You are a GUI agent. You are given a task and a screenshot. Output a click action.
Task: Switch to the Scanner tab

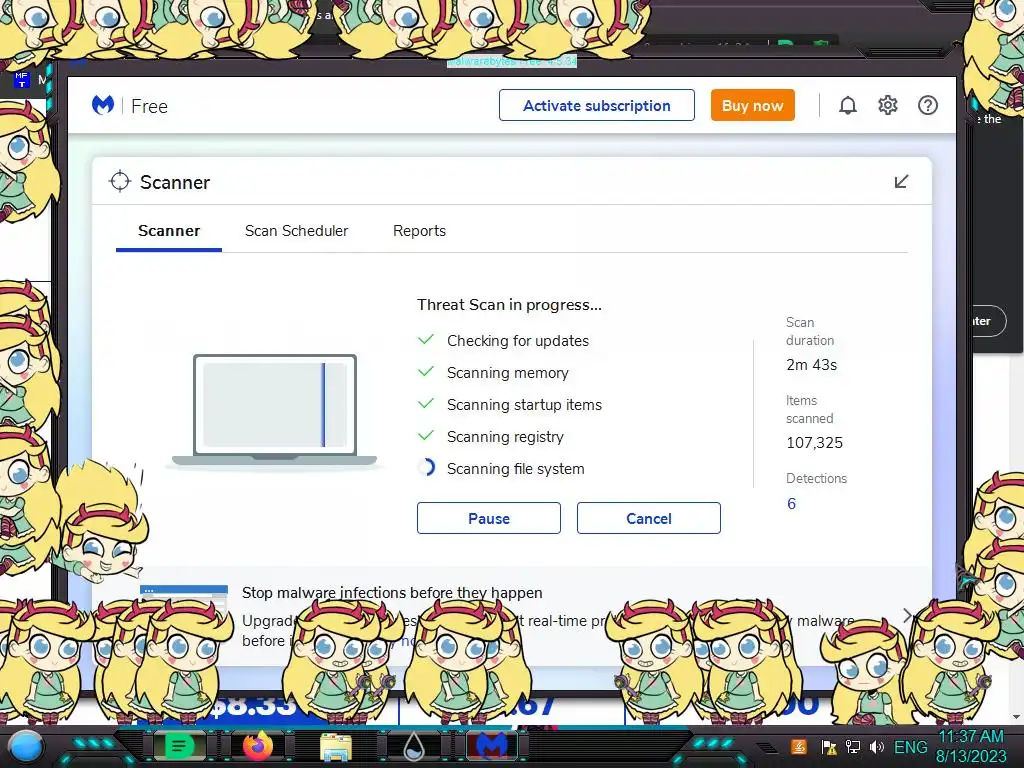click(x=169, y=231)
